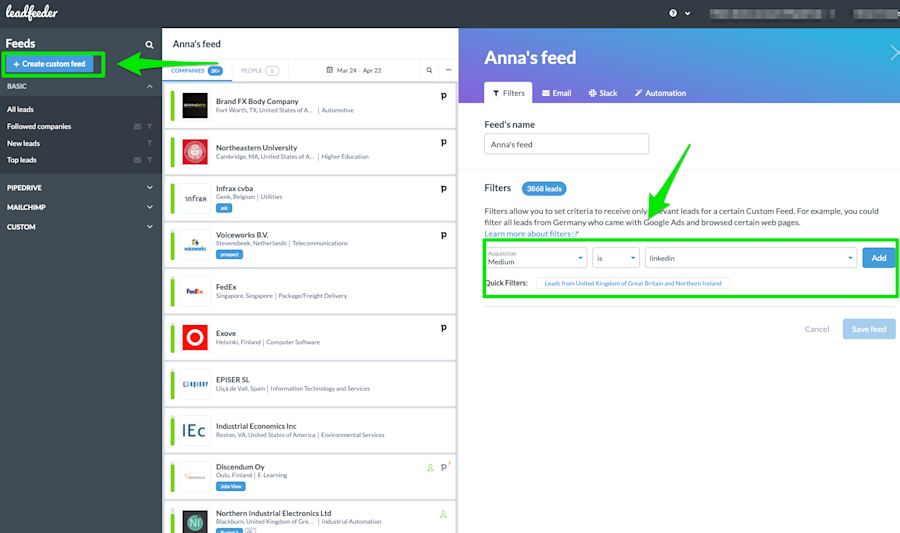Switch to the COMPANIES tab
The height and width of the screenshot is (533, 900).
pyautogui.click(x=197, y=71)
